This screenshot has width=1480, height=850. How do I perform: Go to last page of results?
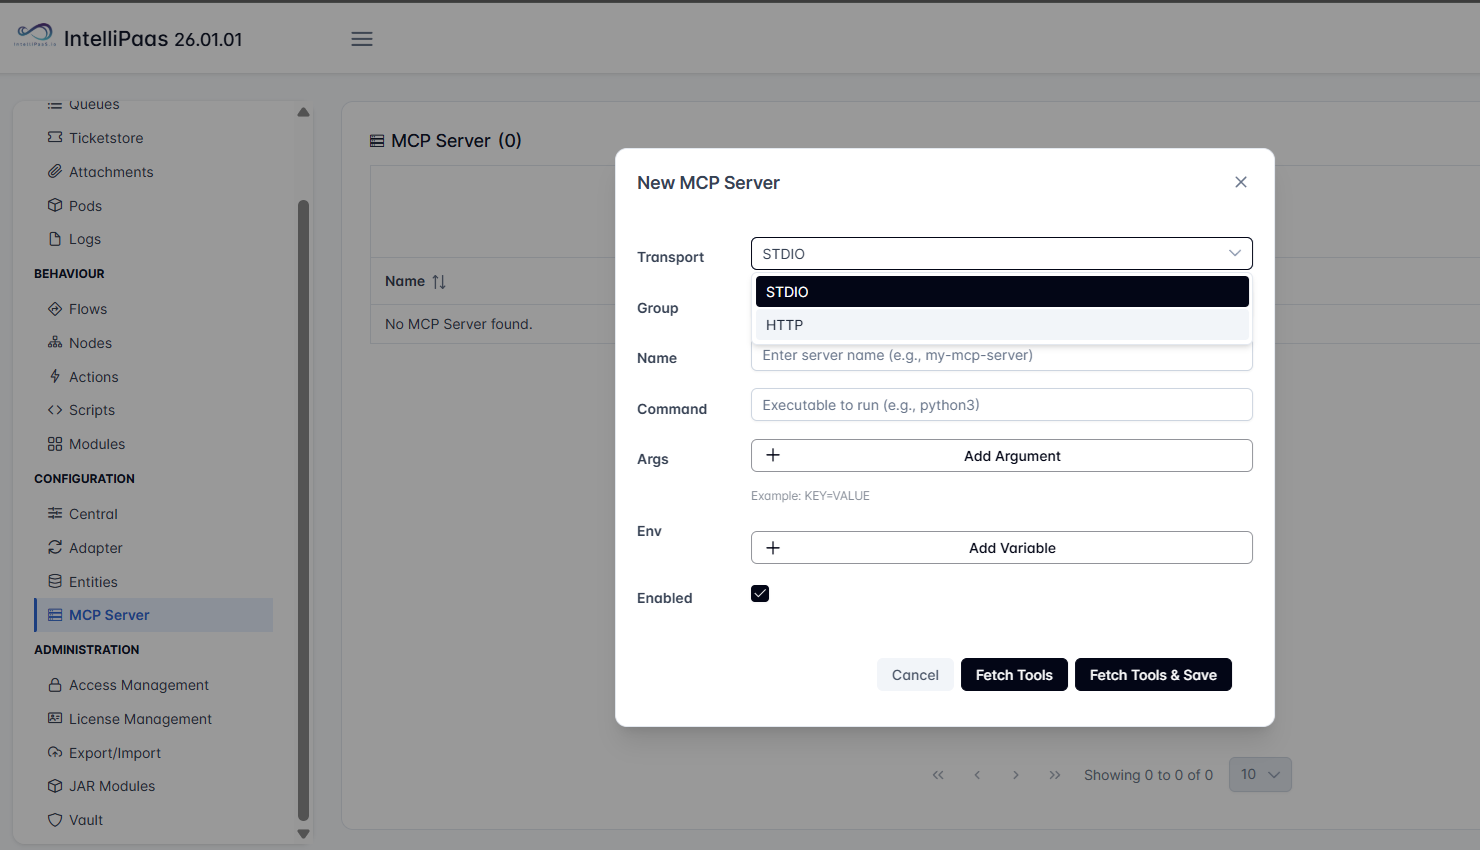click(1055, 775)
